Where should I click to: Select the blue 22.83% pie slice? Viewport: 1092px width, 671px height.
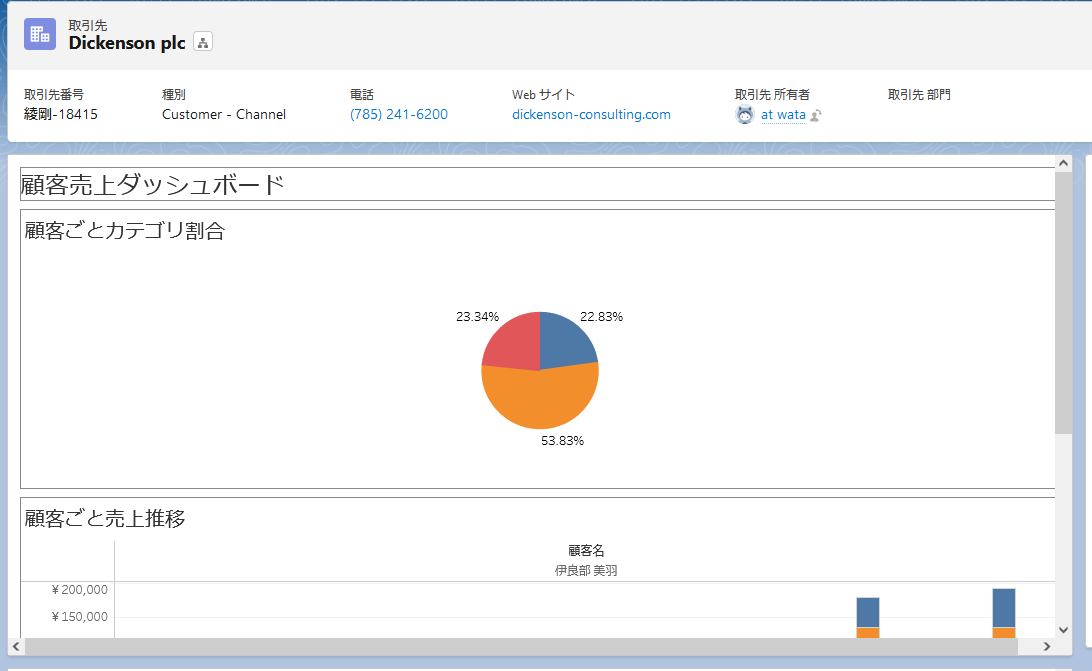566,340
